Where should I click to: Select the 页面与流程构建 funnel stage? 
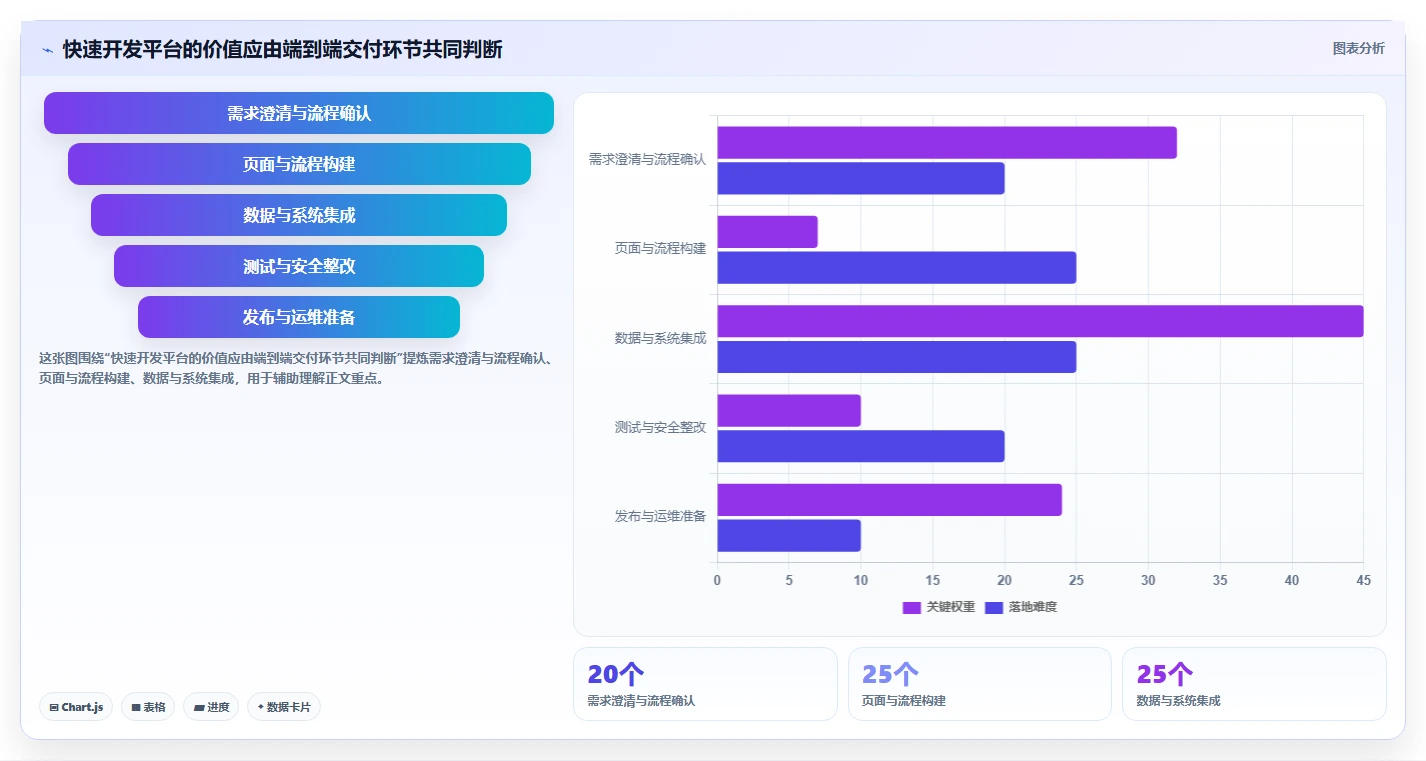coord(299,164)
